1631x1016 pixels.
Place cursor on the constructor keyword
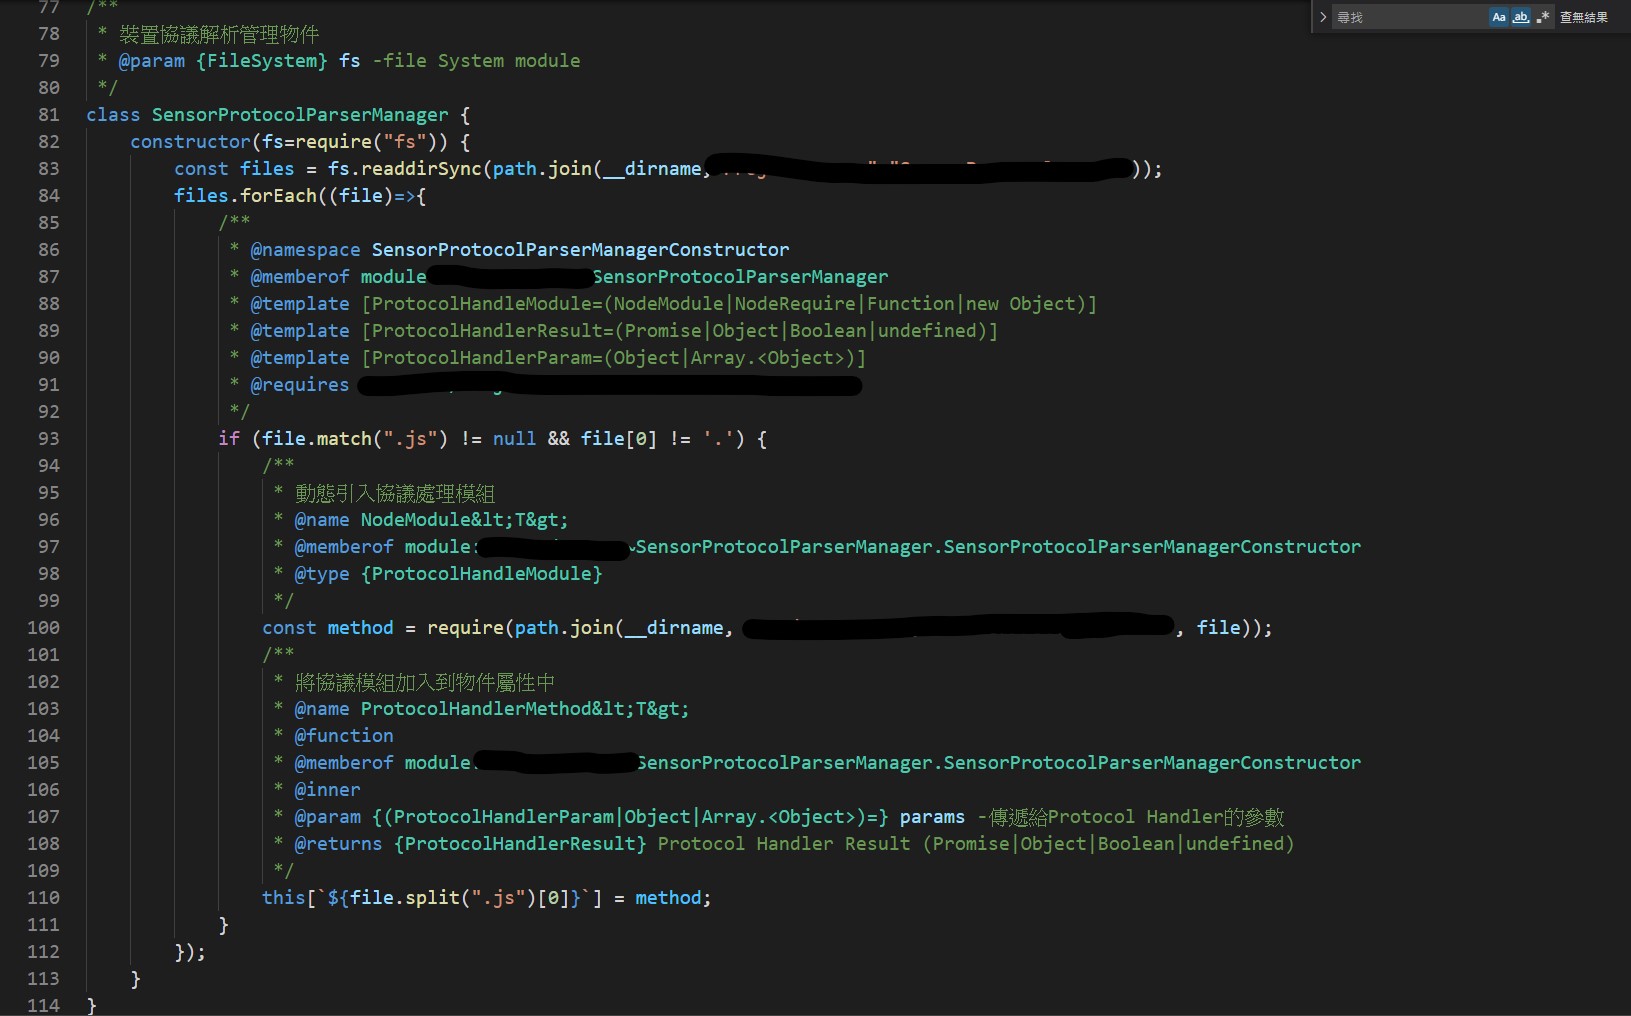click(x=190, y=142)
